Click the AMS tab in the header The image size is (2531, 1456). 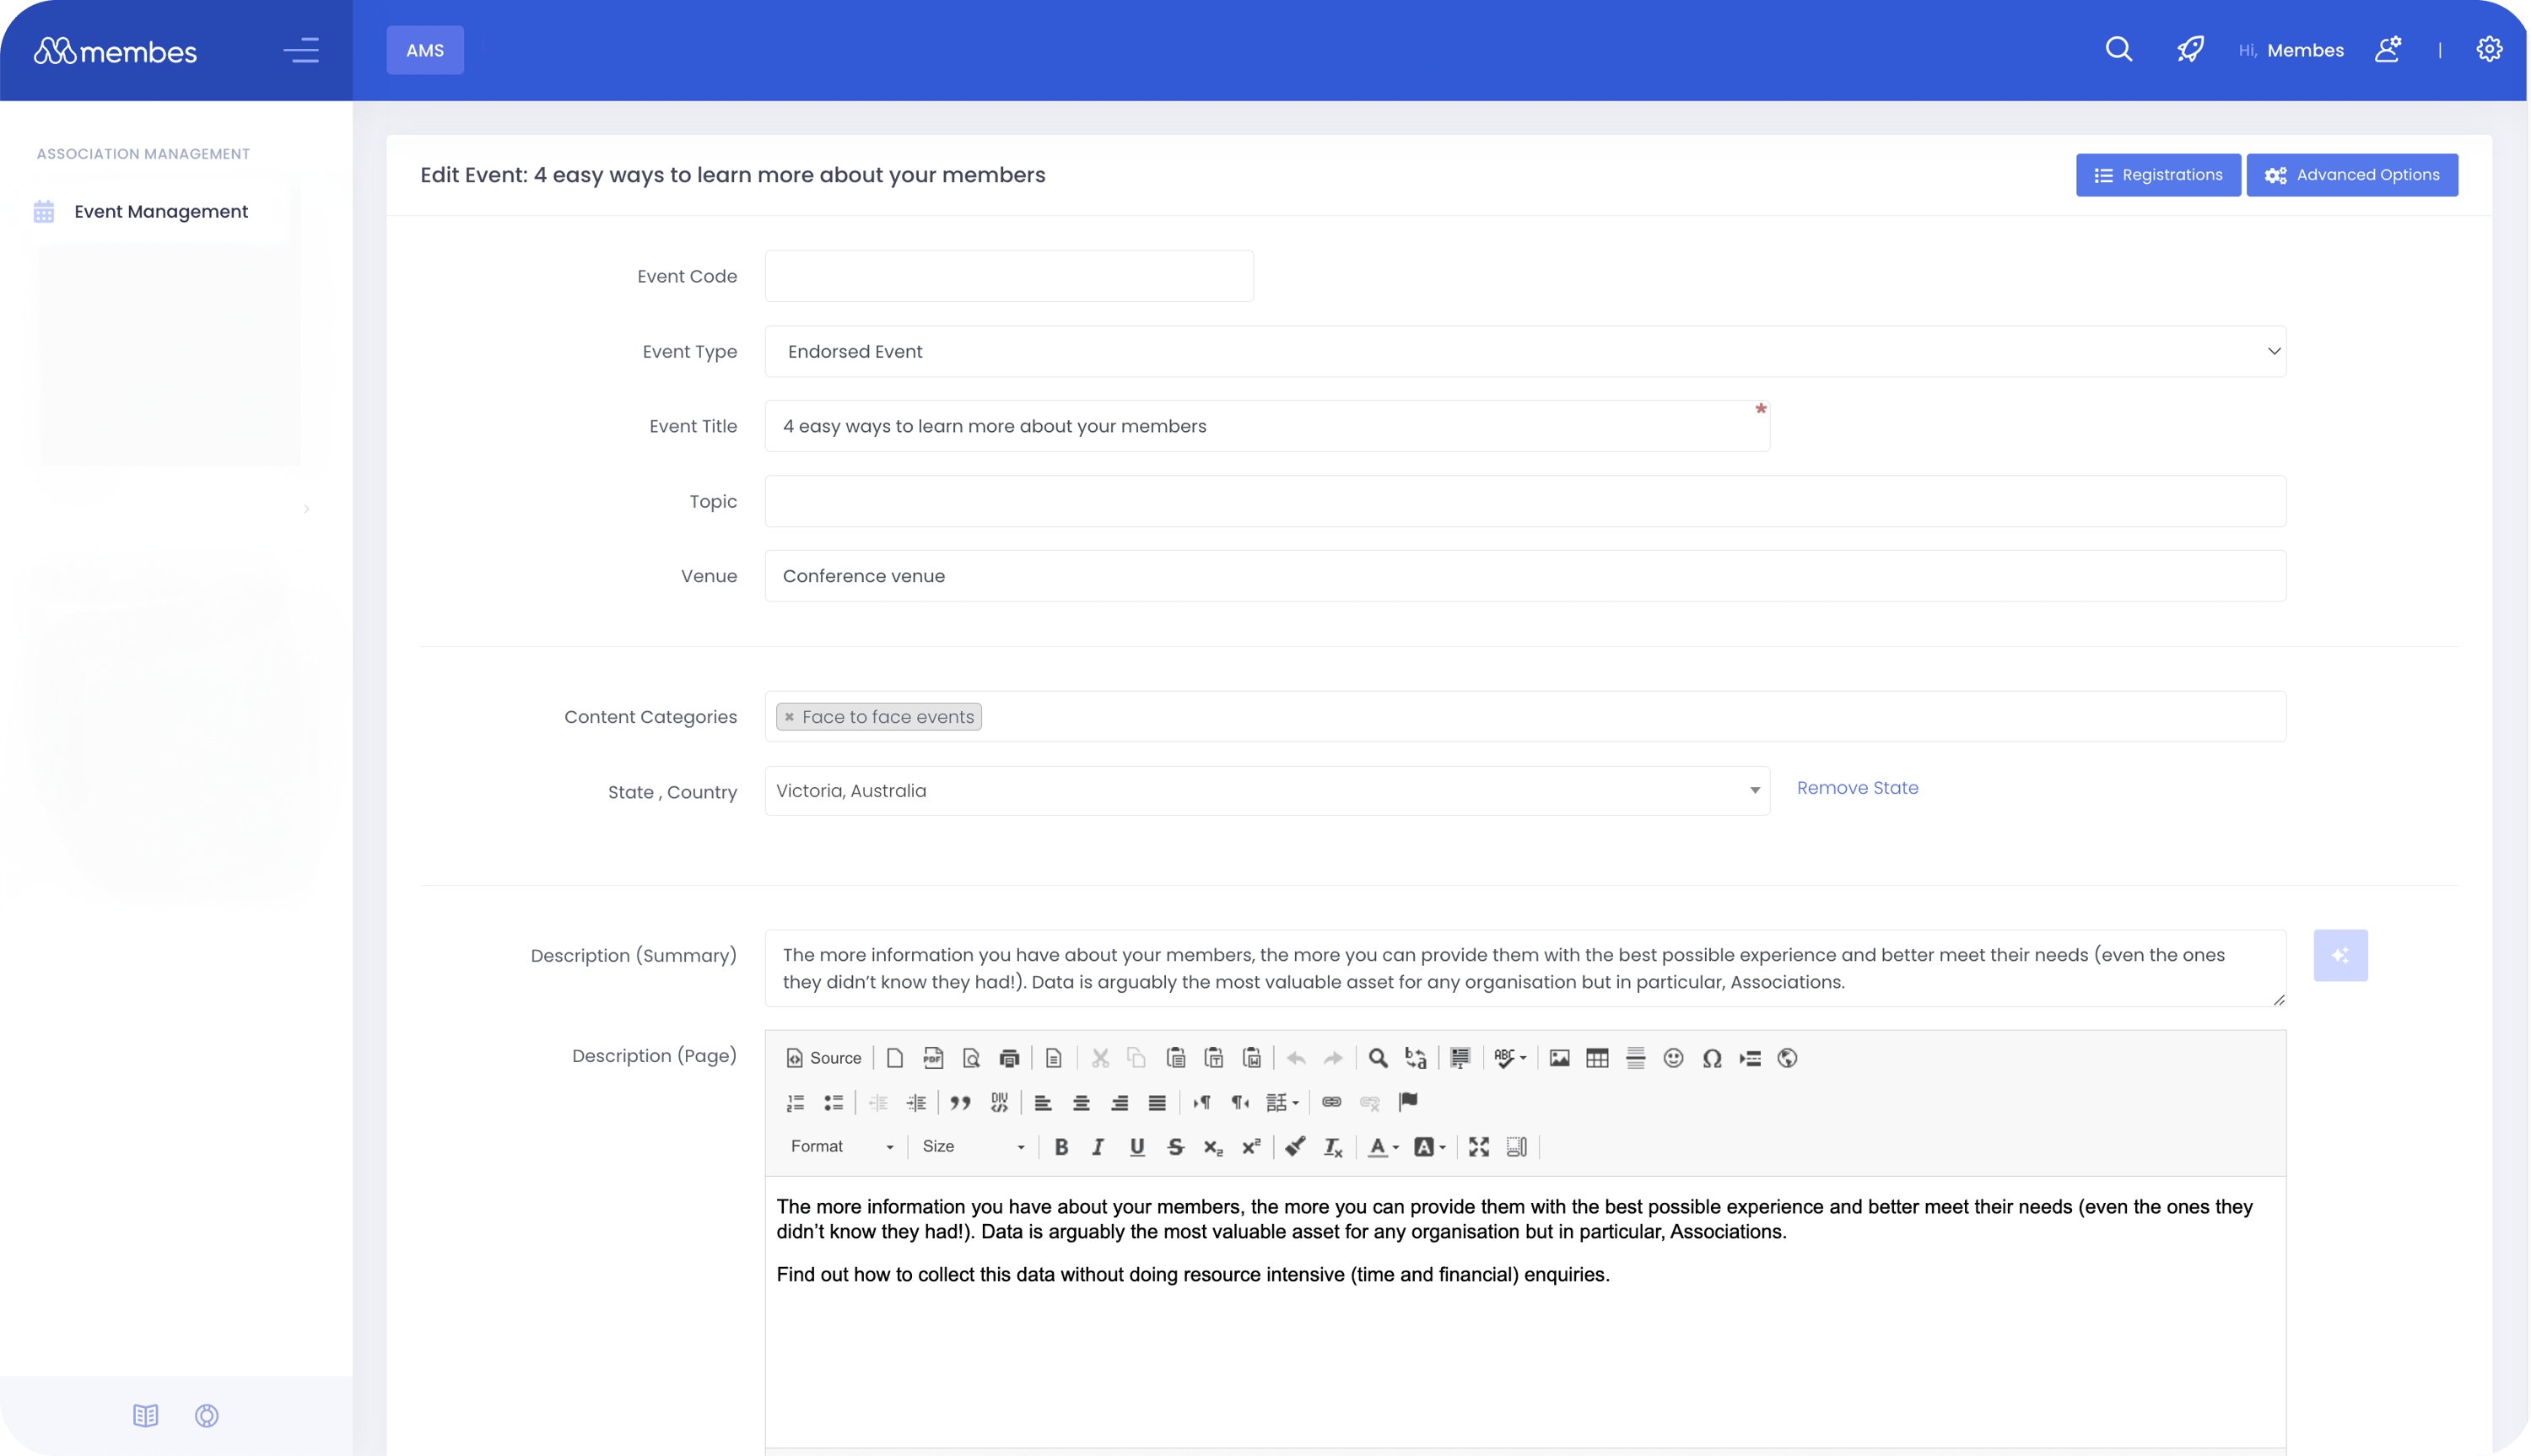click(424, 49)
